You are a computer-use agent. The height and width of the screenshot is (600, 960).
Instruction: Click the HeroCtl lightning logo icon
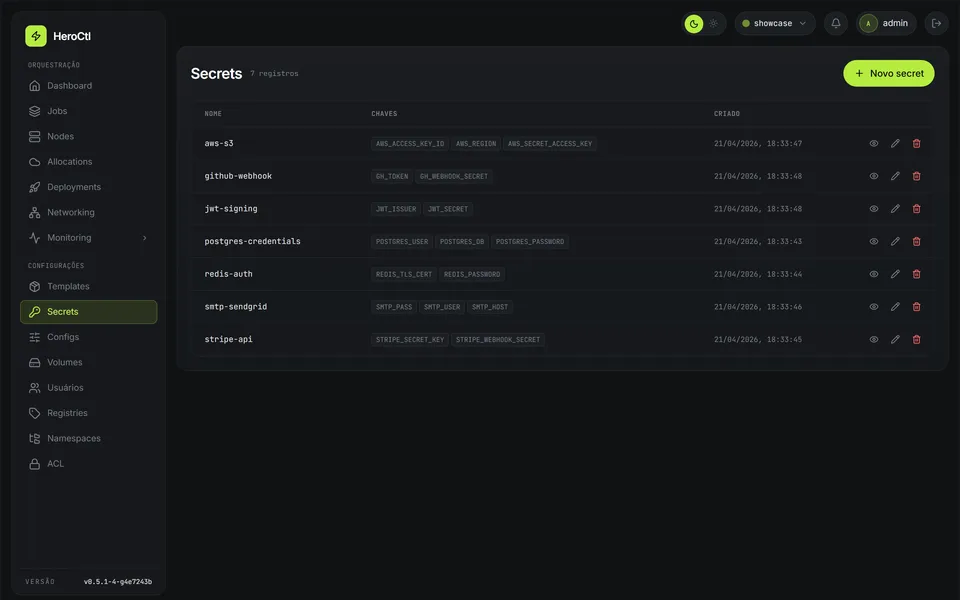click(36, 36)
